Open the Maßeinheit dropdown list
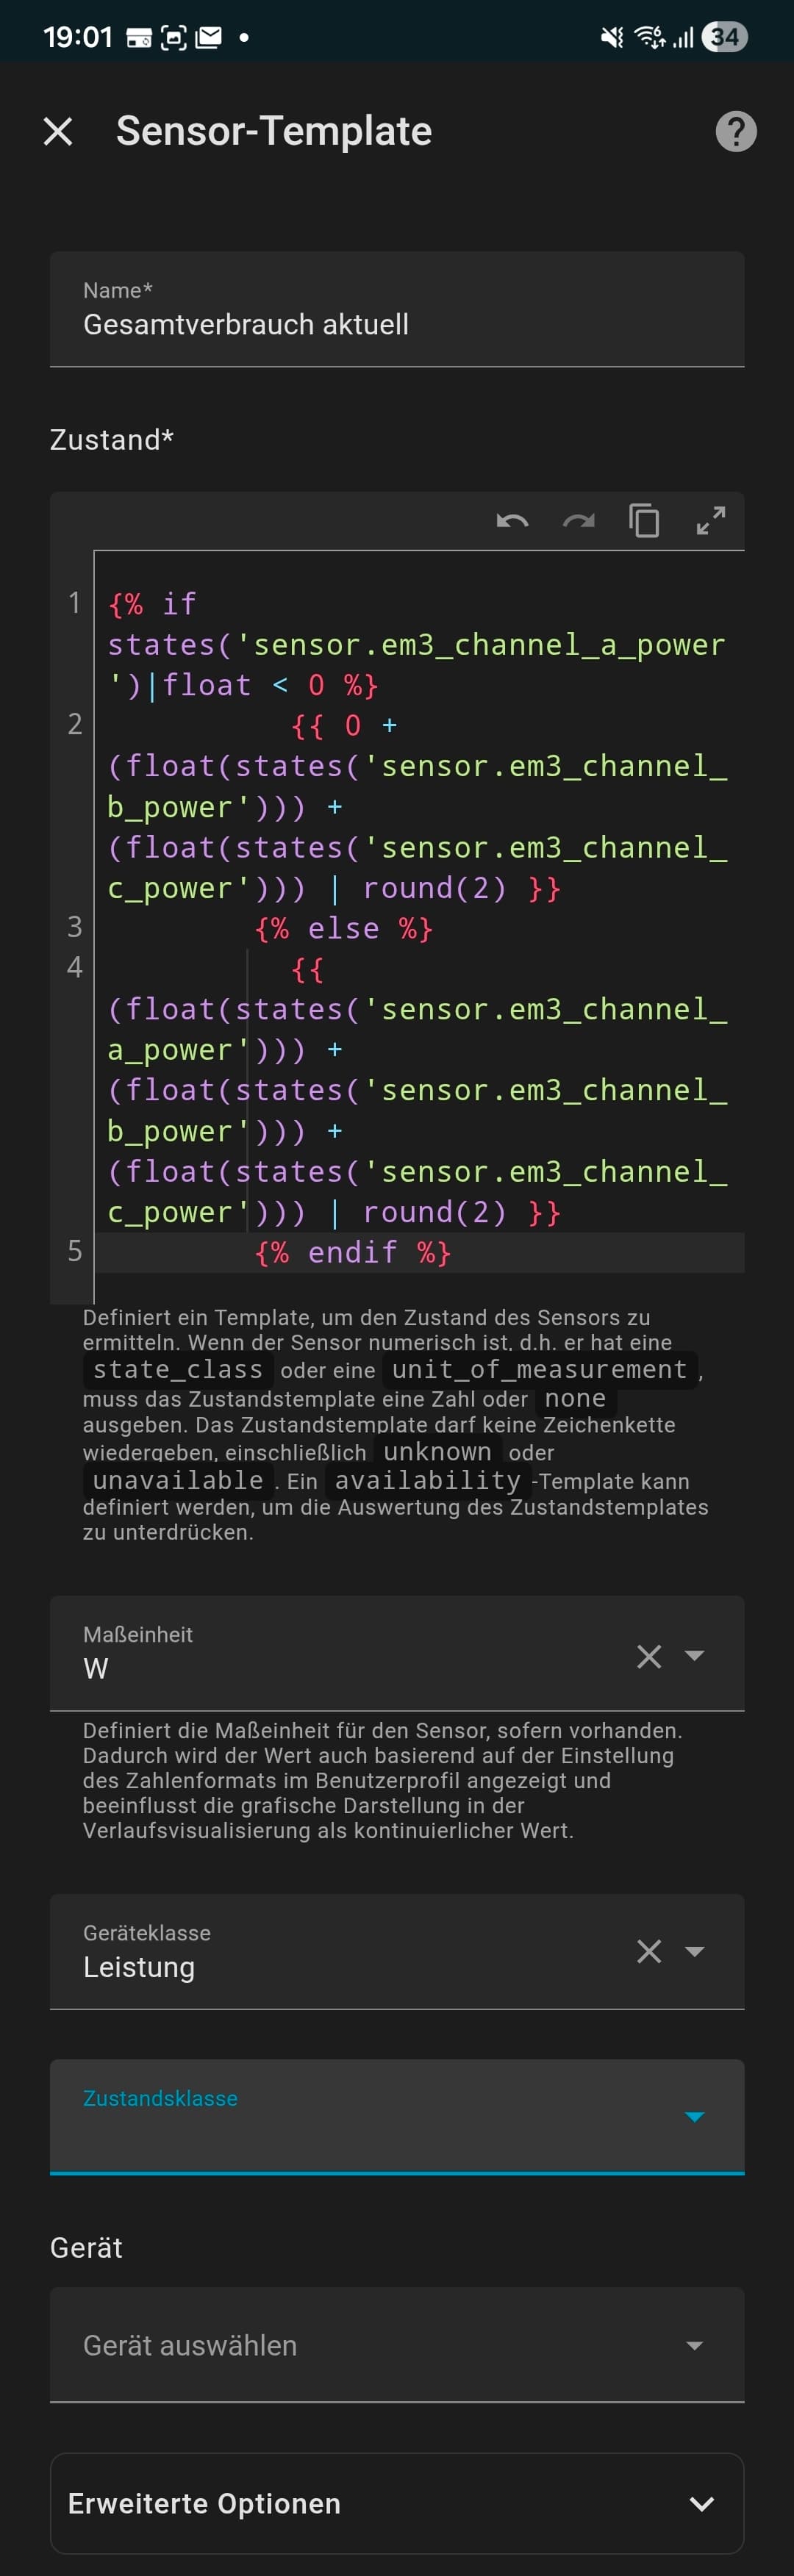 pyautogui.click(x=695, y=1656)
